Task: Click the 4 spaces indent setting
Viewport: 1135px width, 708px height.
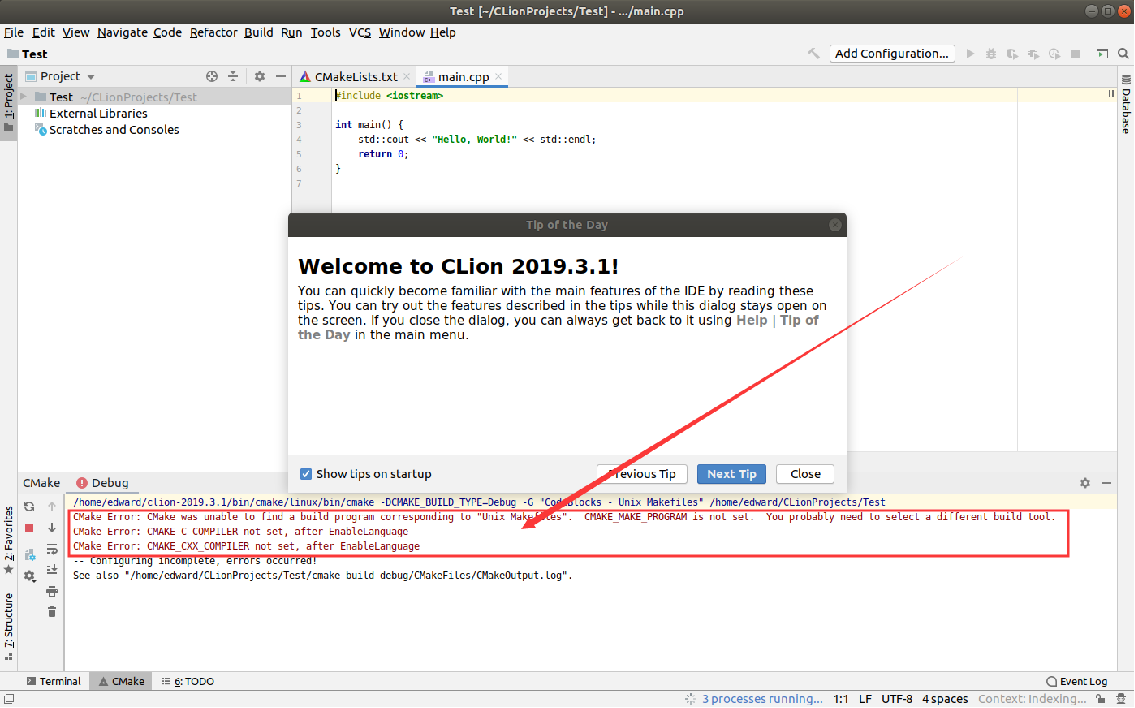Action: [945, 699]
